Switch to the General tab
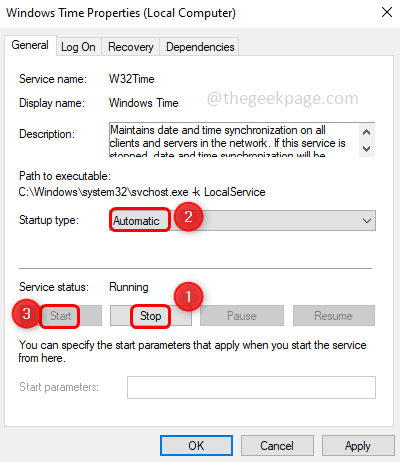The width and height of the screenshot is (400, 462). click(30, 45)
